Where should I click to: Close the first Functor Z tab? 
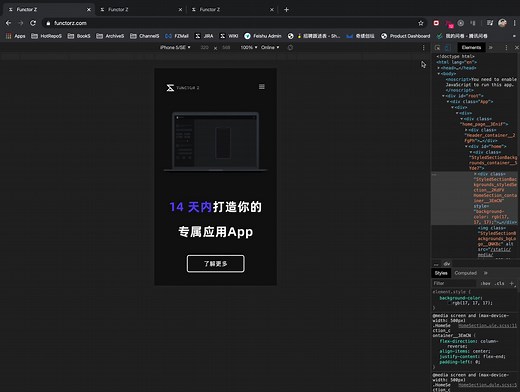pos(89,10)
